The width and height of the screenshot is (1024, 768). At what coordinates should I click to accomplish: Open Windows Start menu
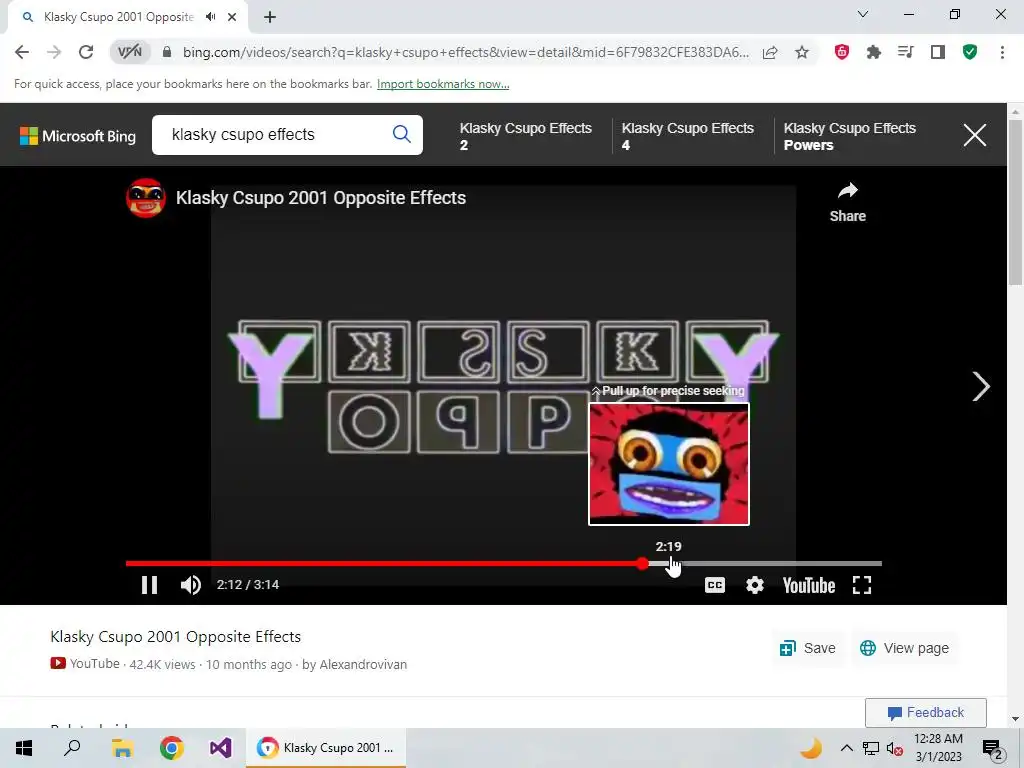coord(24,748)
